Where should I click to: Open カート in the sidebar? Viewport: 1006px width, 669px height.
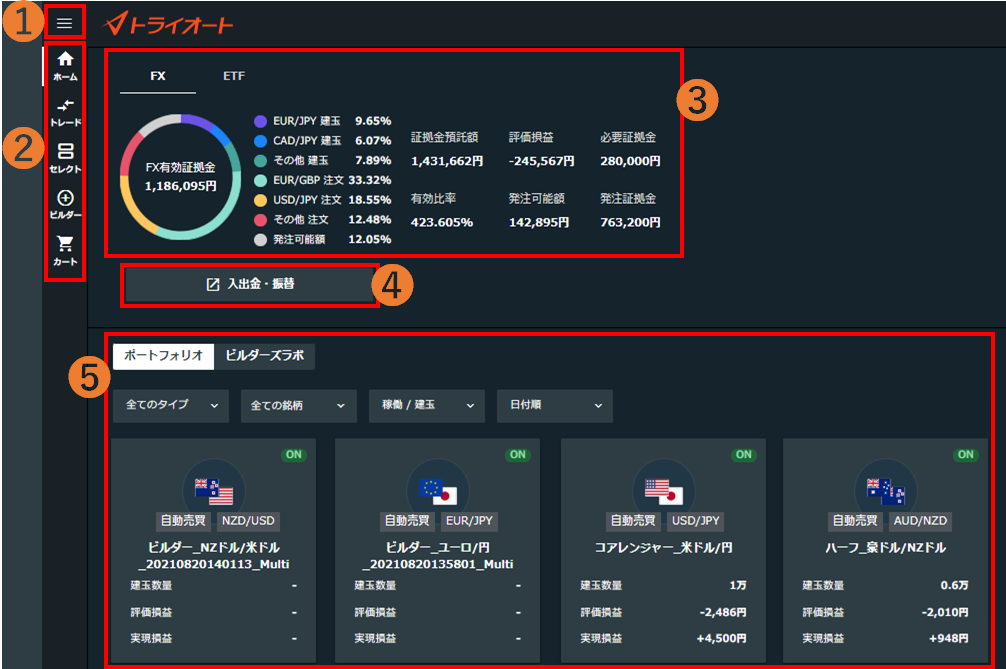pos(65,251)
